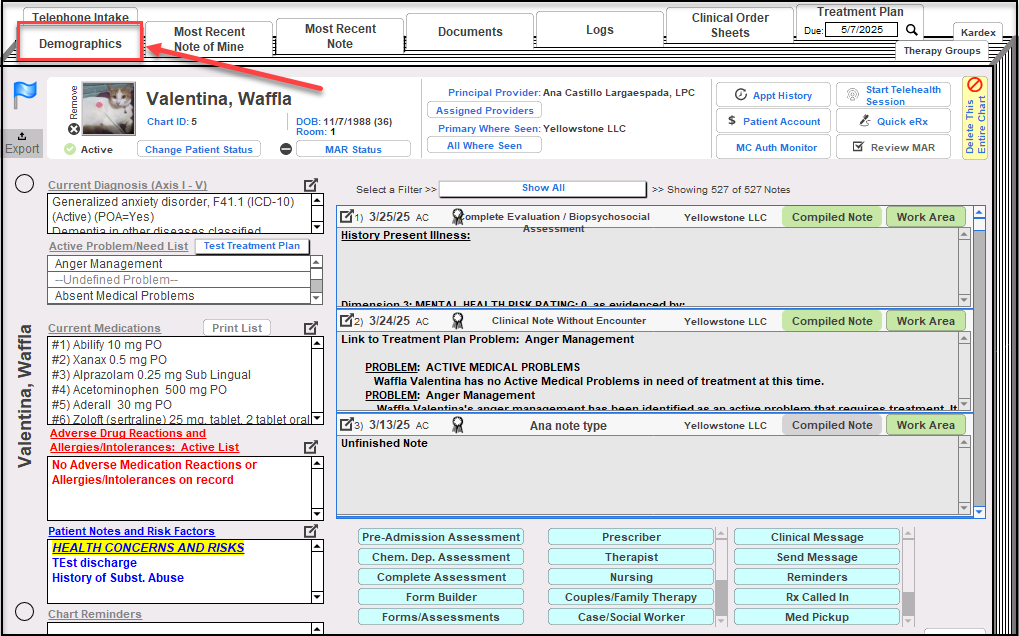Viewport: 1019px width, 636px height.
Task: Toggle the MAR Status minus indicator
Action: click(x=286, y=149)
